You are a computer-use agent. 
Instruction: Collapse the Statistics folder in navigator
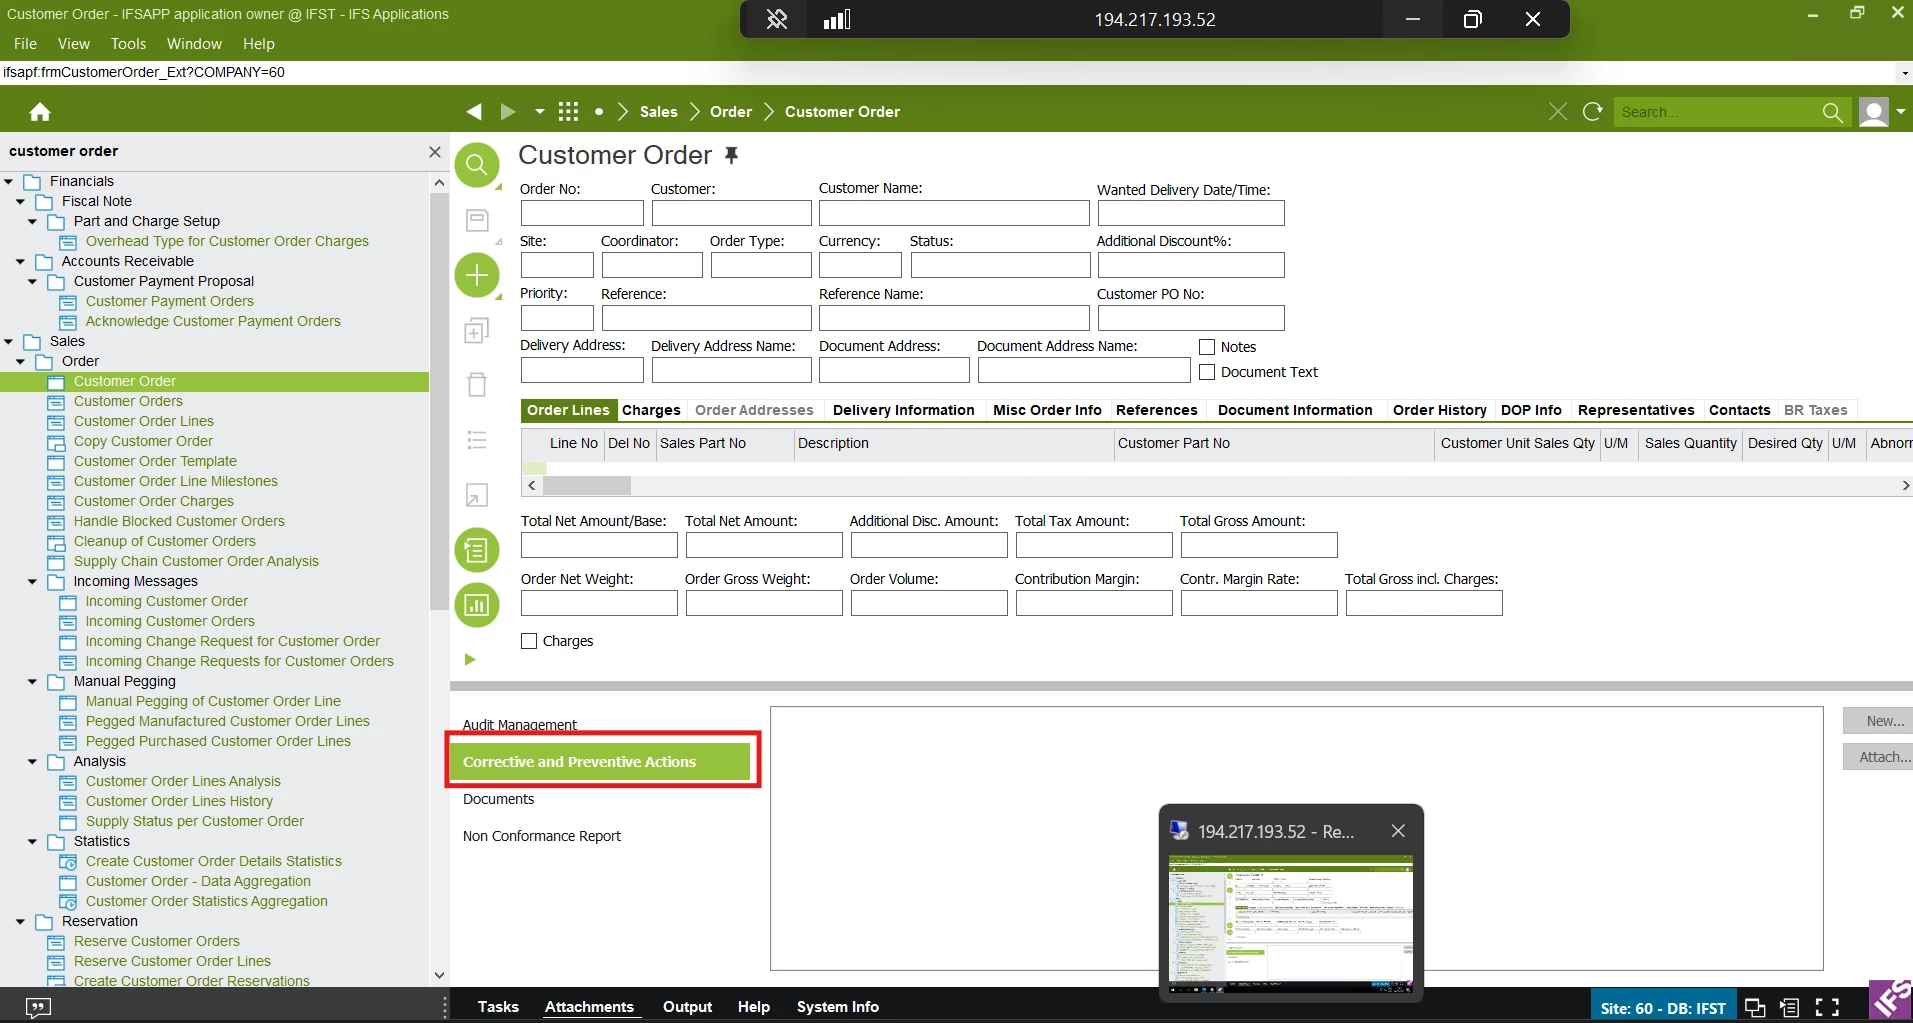tap(33, 842)
